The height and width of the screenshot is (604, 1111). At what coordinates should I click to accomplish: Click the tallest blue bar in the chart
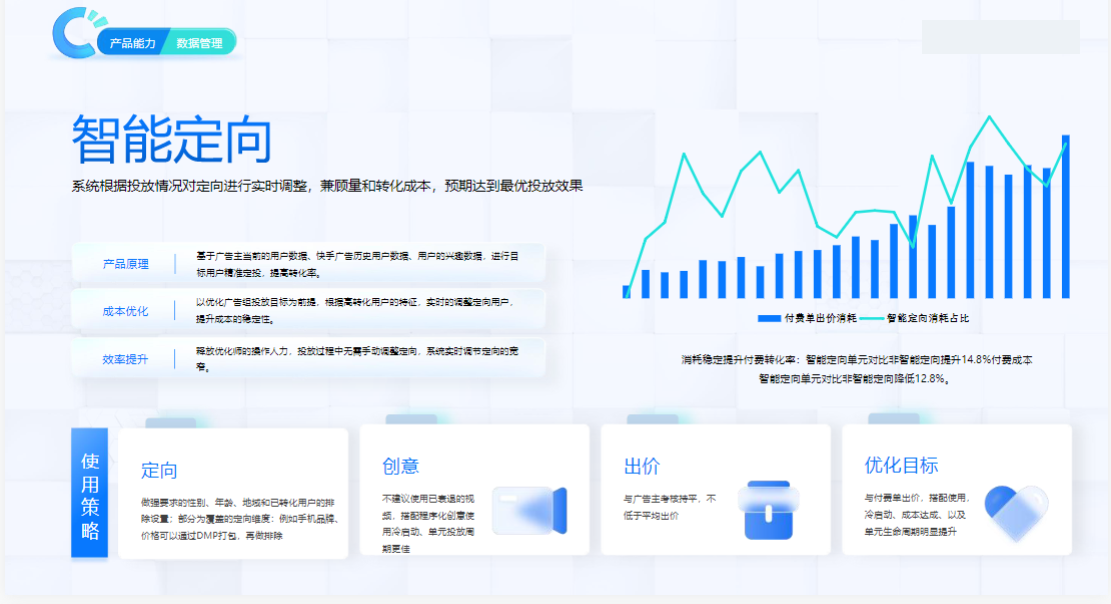[x=1066, y=220]
